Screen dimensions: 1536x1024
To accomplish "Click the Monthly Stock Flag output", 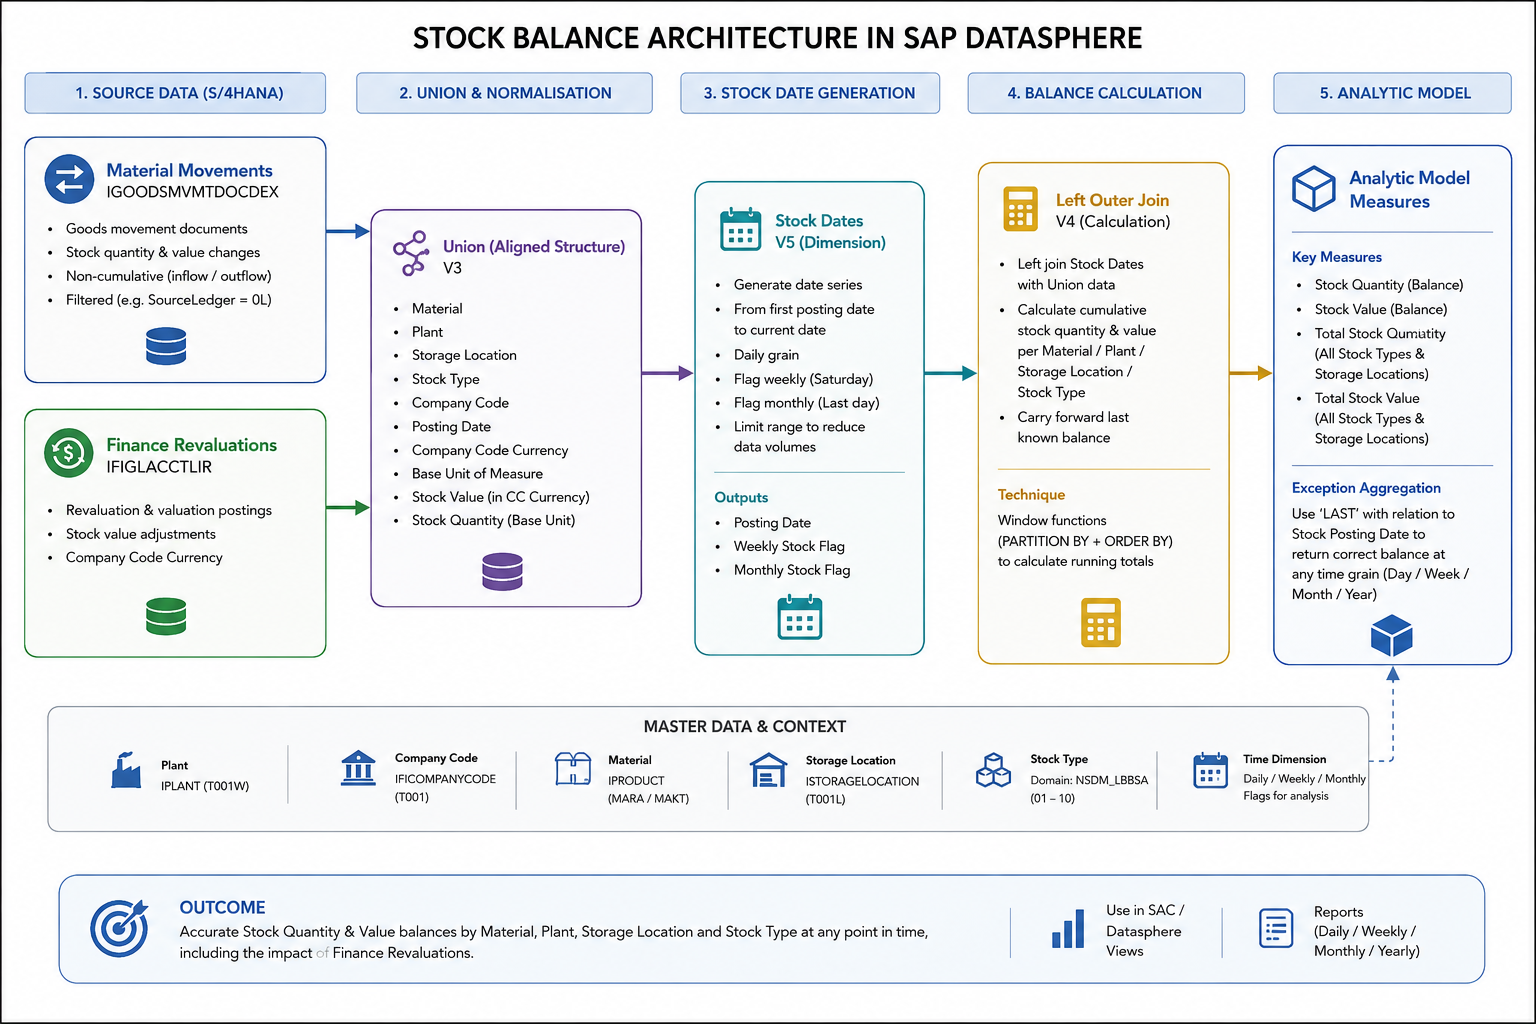I will [792, 570].
